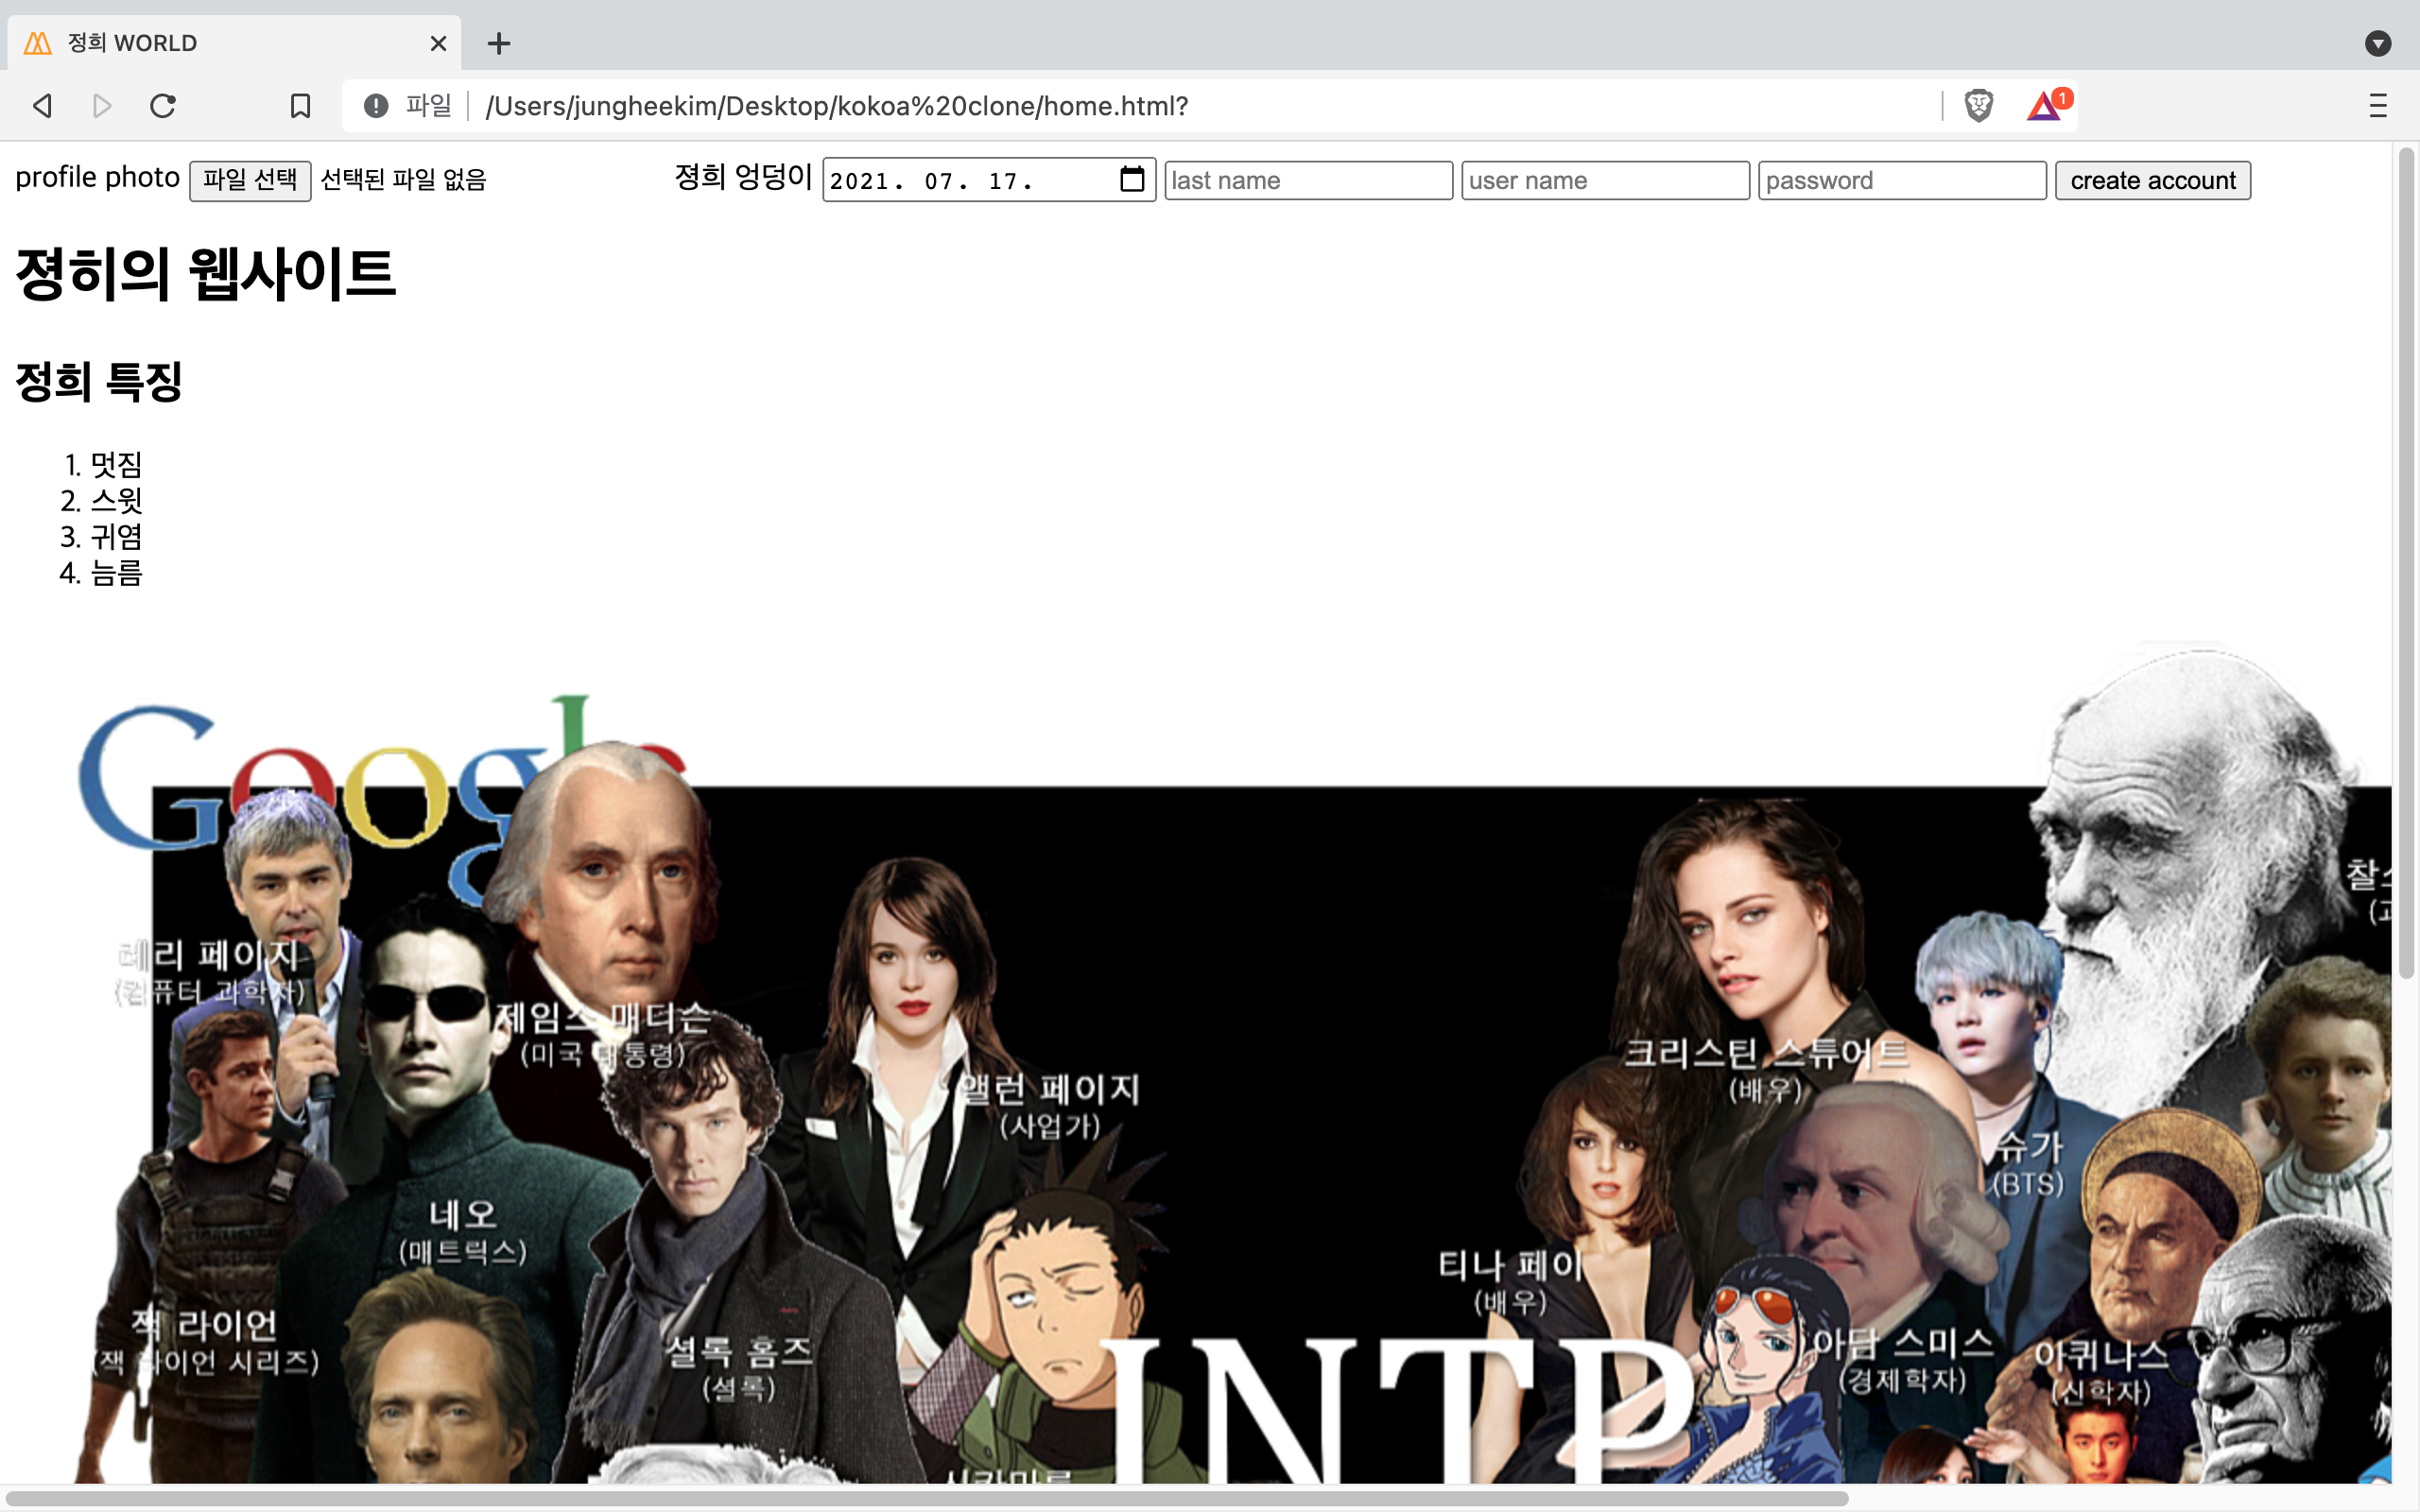Viewport: 2420px width, 1512px height.
Task: Click the 파일 선택 file chooser button
Action: coord(250,181)
